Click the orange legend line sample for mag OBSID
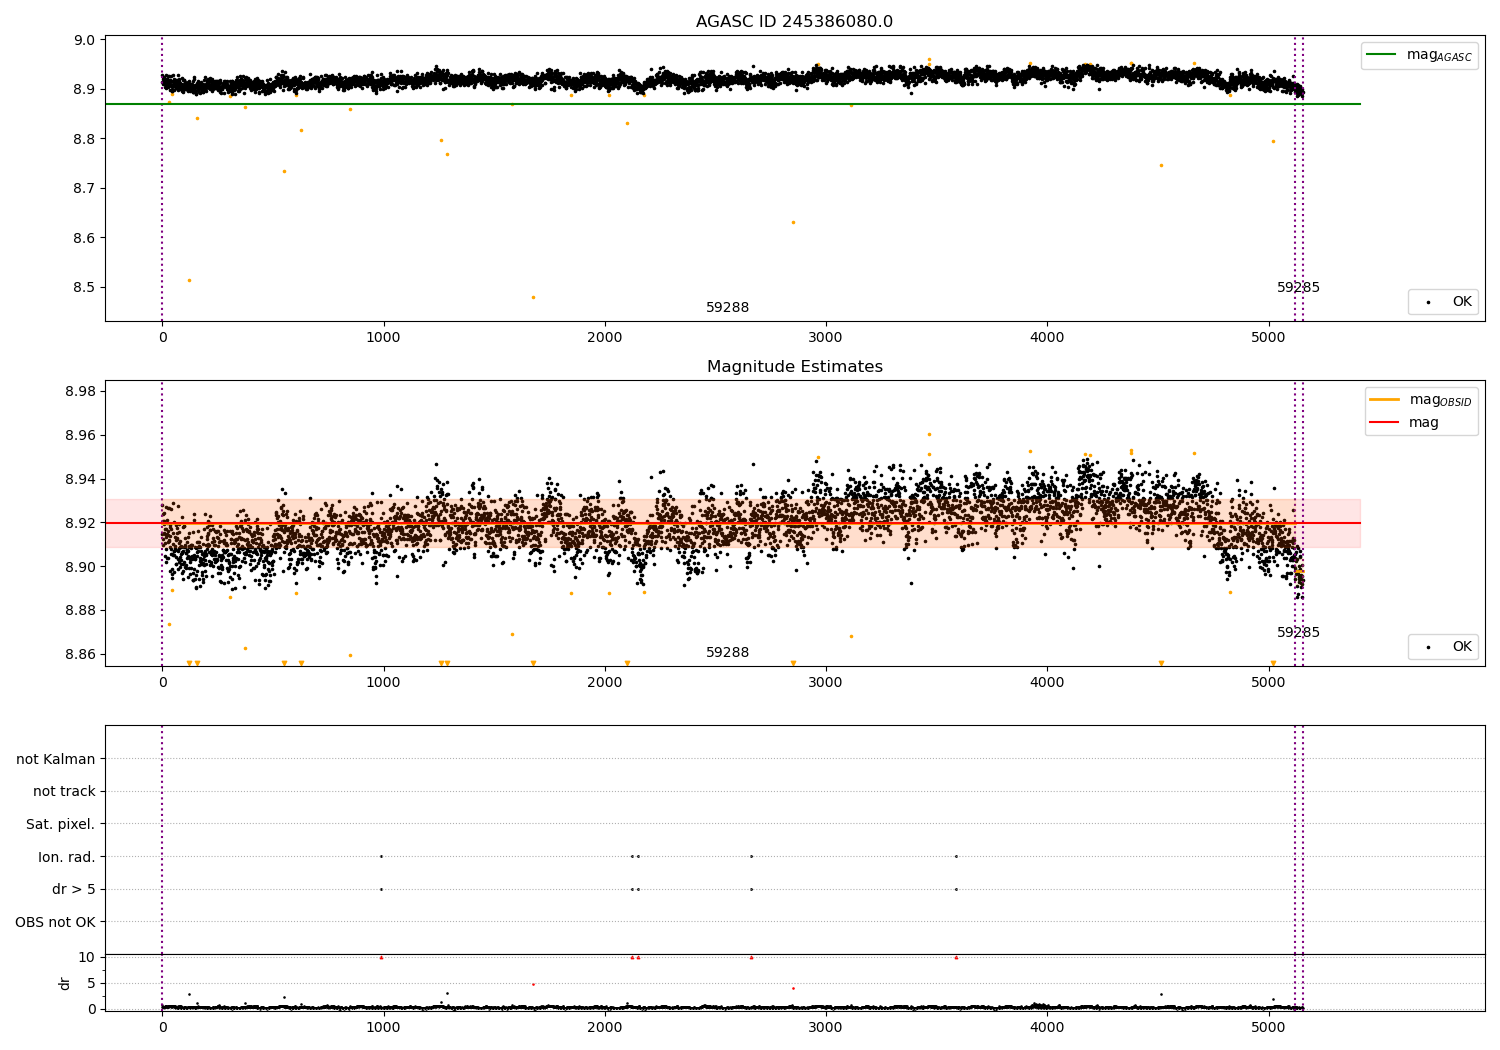1500x1050 pixels. click(1385, 400)
